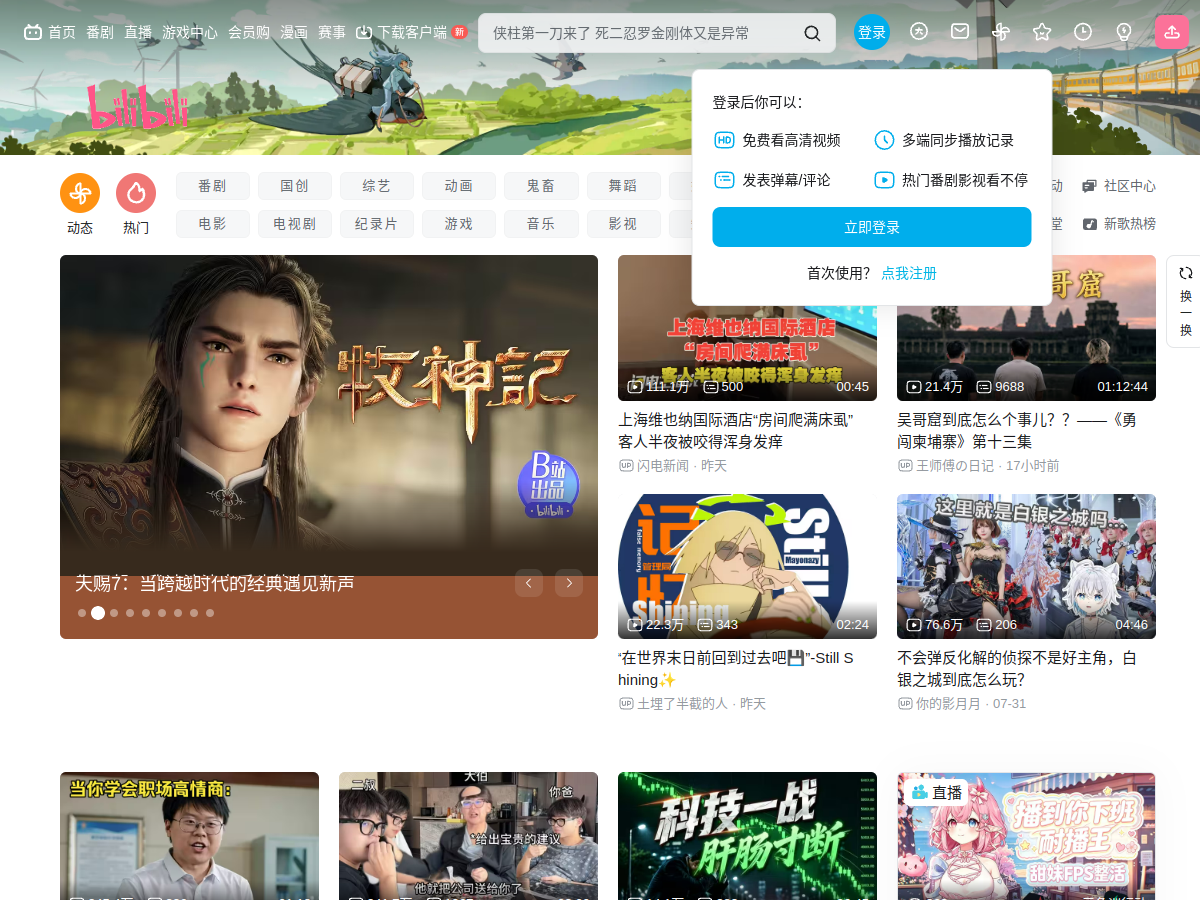1200x900 pixels.
Task: Open the 当你学会职场高情商 video thumbnail
Action: (x=189, y=836)
